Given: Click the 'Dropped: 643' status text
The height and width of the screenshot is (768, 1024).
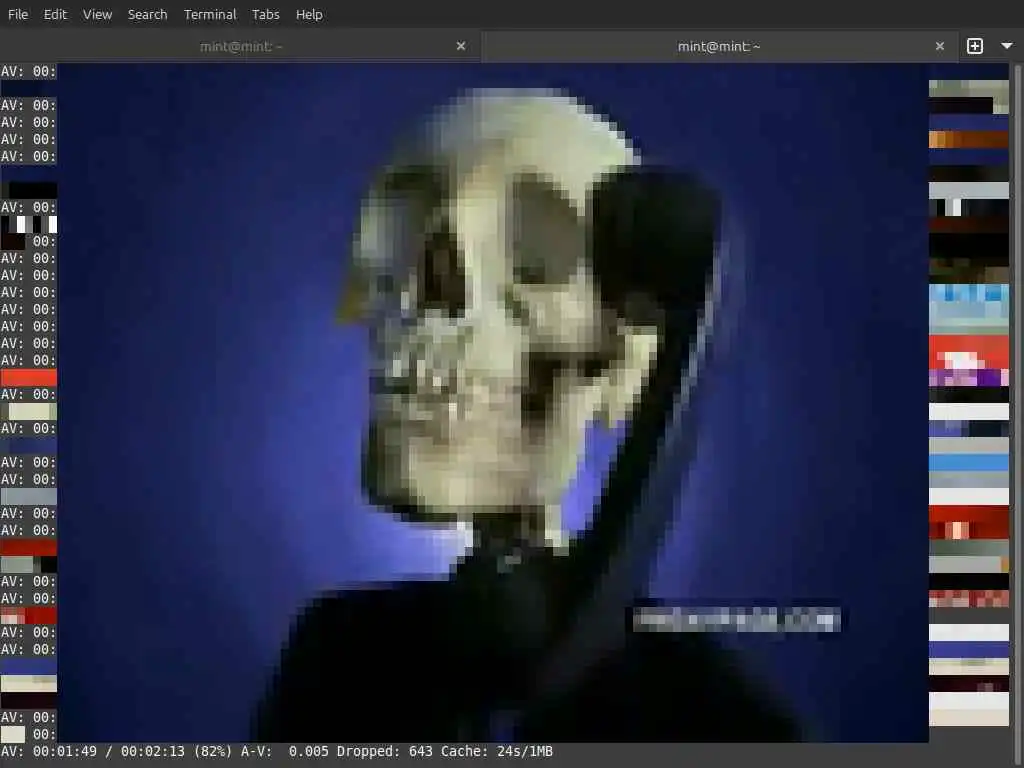Looking at the screenshot, I should click(x=384, y=752).
